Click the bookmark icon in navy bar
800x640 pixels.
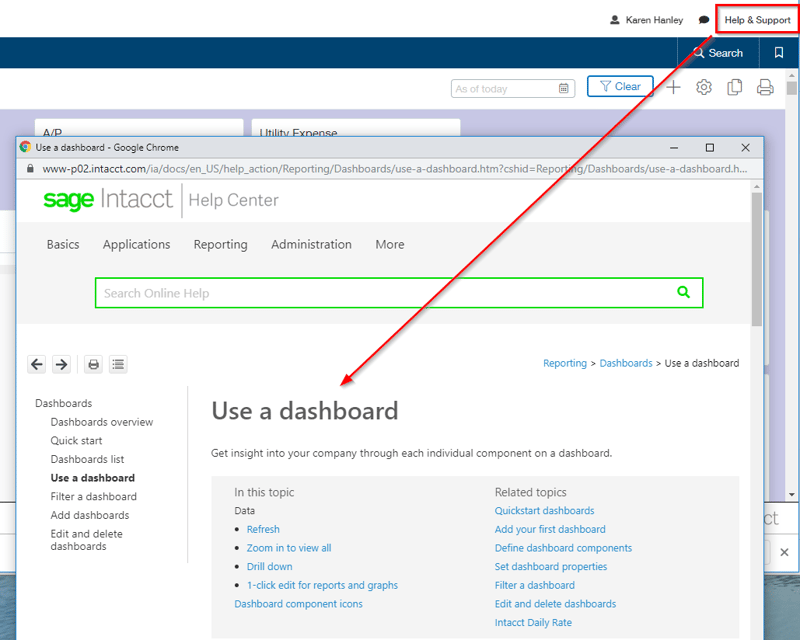click(779, 53)
